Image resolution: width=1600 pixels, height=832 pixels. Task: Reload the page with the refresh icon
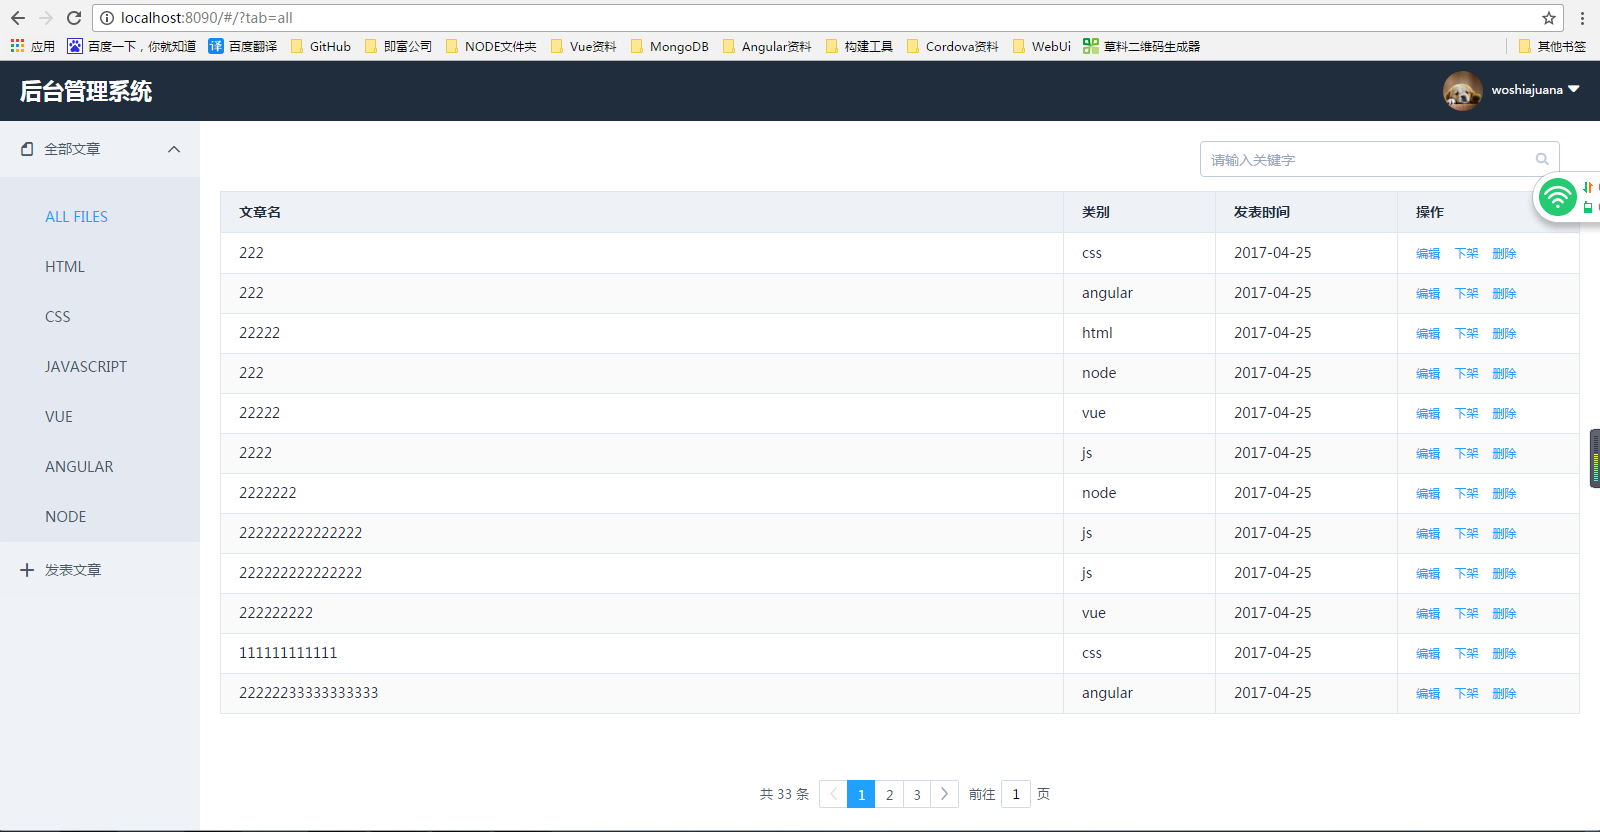click(x=74, y=18)
